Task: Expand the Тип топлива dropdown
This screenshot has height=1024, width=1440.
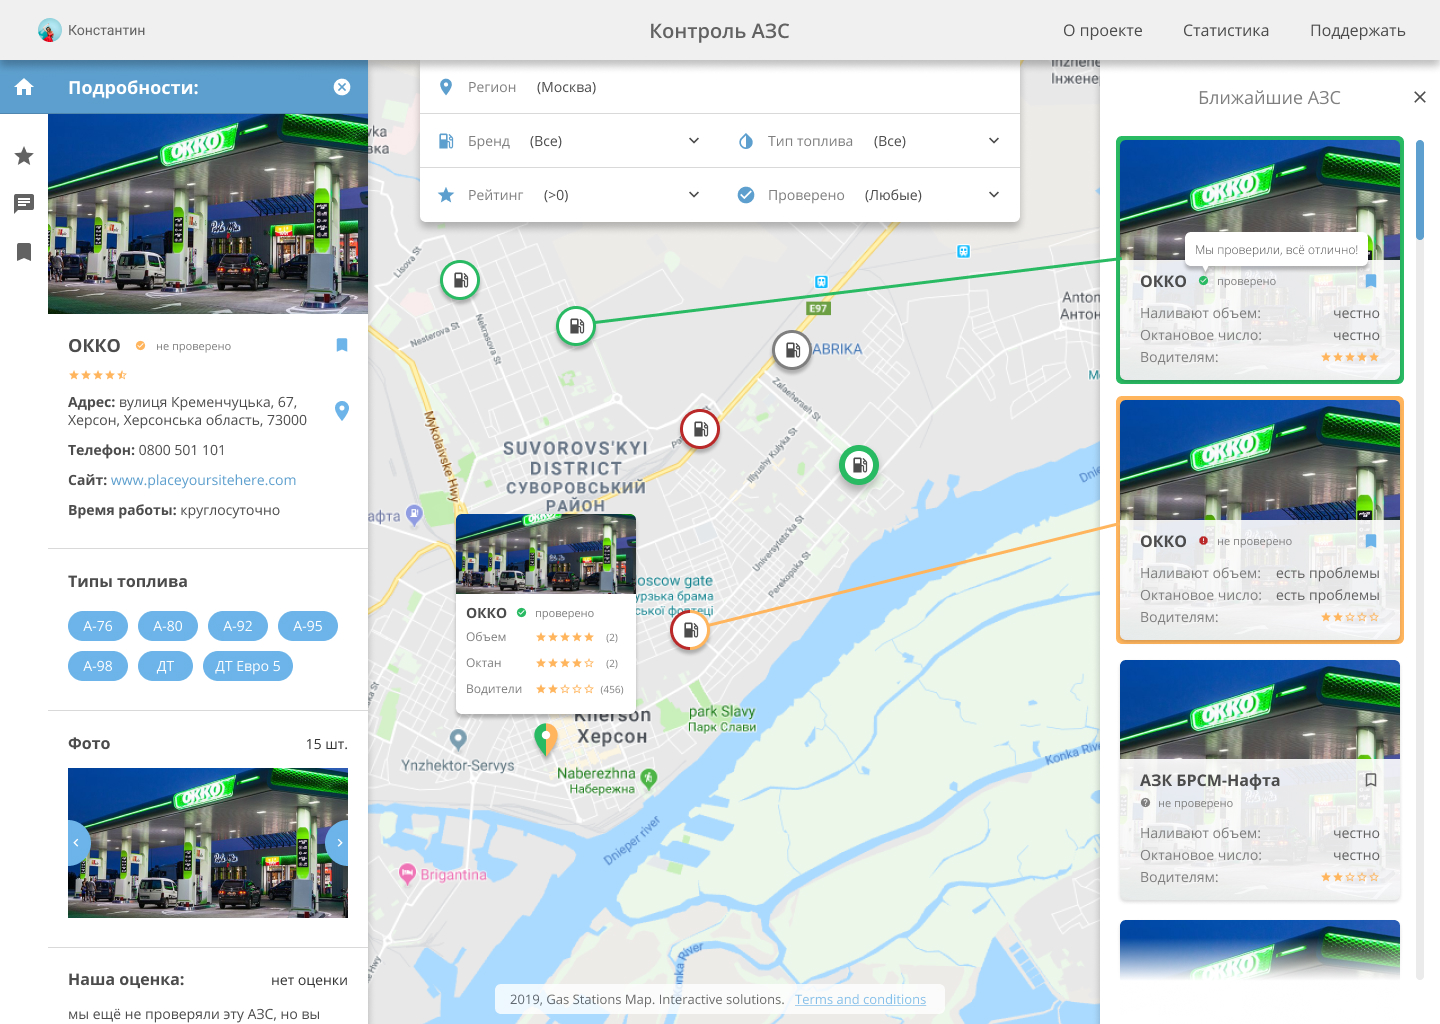Action: pyautogui.click(x=870, y=141)
